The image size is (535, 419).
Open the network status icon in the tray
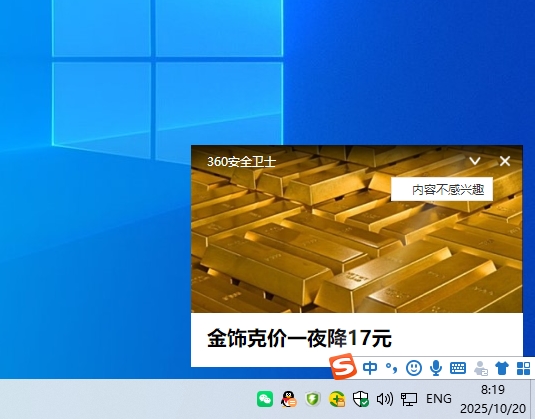(409, 399)
